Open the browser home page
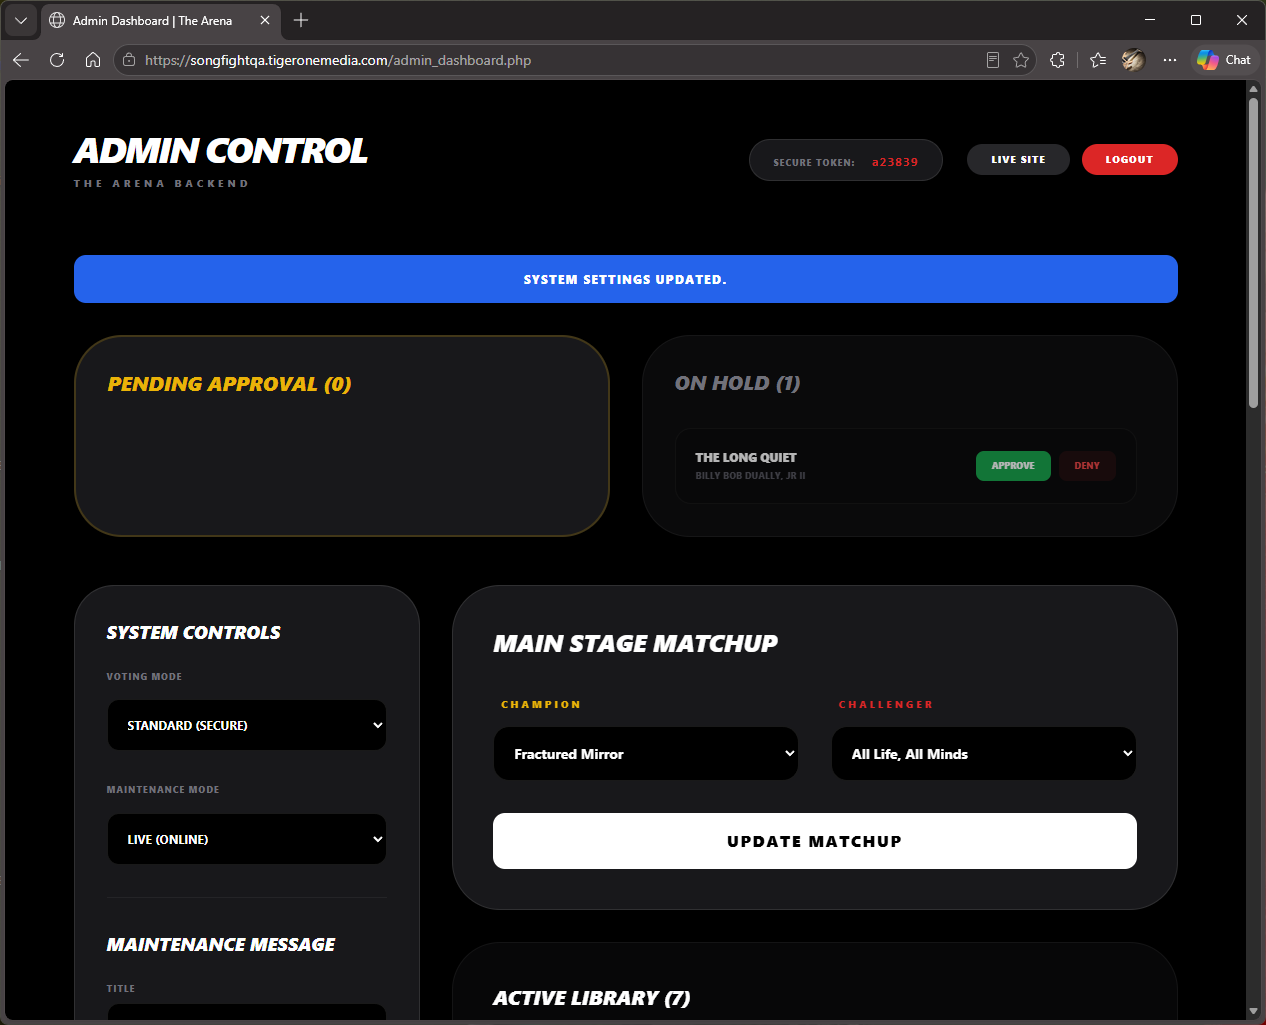Image resolution: width=1266 pixels, height=1025 pixels. pos(93,60)
